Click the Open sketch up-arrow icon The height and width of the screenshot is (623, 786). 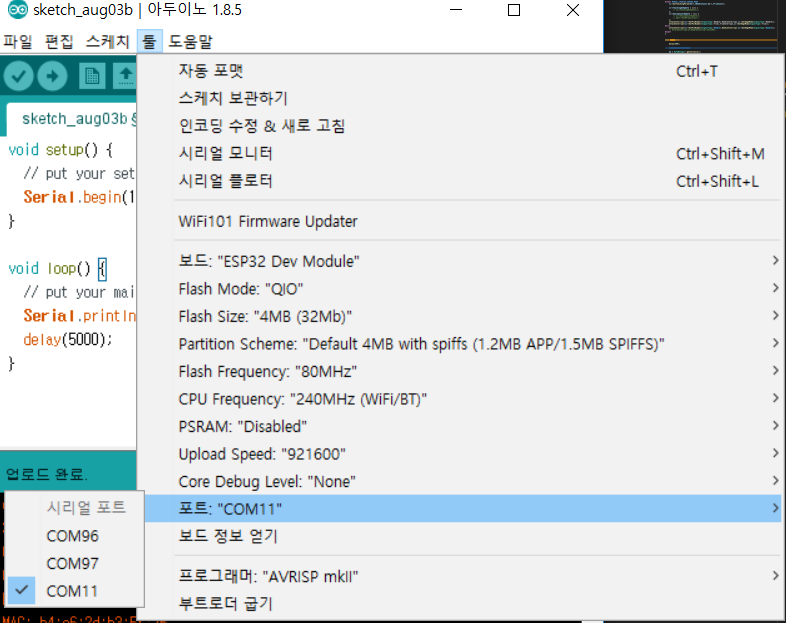click(x=125, y=76)
